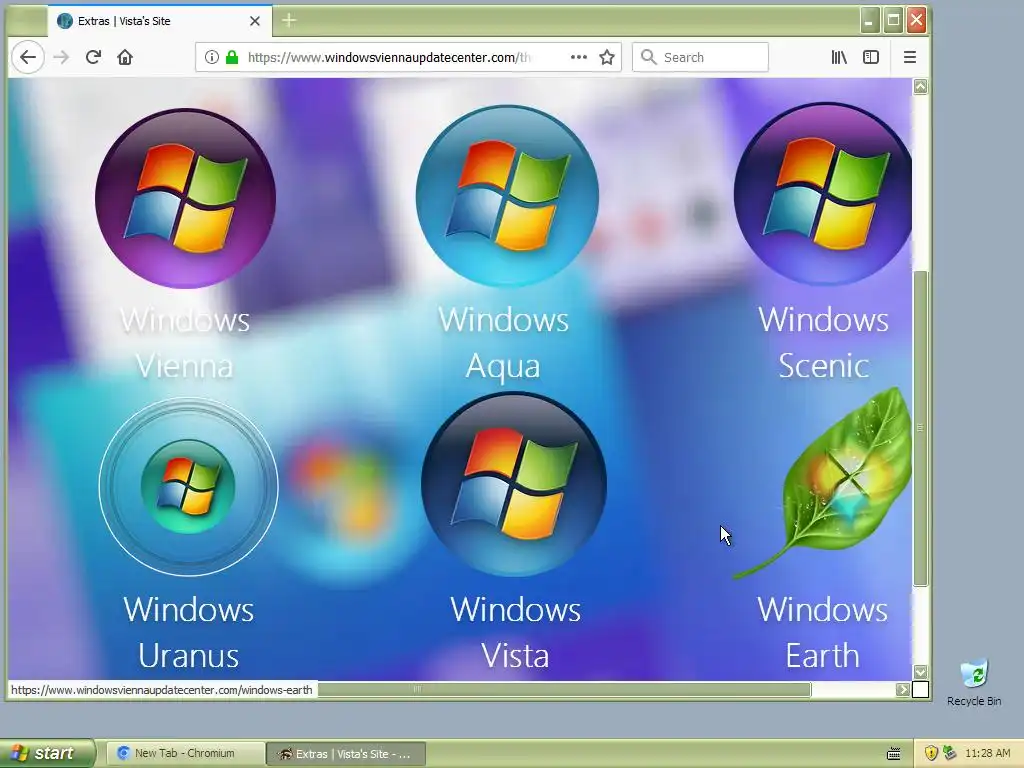Viewport: 1024px width, 768px height.
Task: Open the Windows Aqua blue orb
Action: coord(507,196)
